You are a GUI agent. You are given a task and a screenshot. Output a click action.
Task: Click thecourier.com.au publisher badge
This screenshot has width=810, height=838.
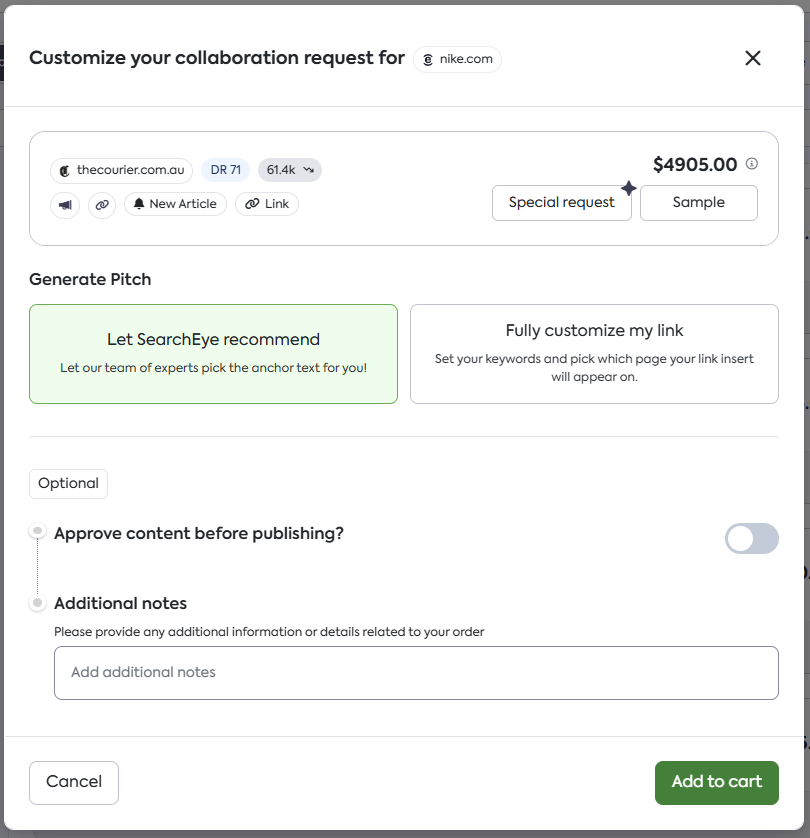(x=121, y=170)
